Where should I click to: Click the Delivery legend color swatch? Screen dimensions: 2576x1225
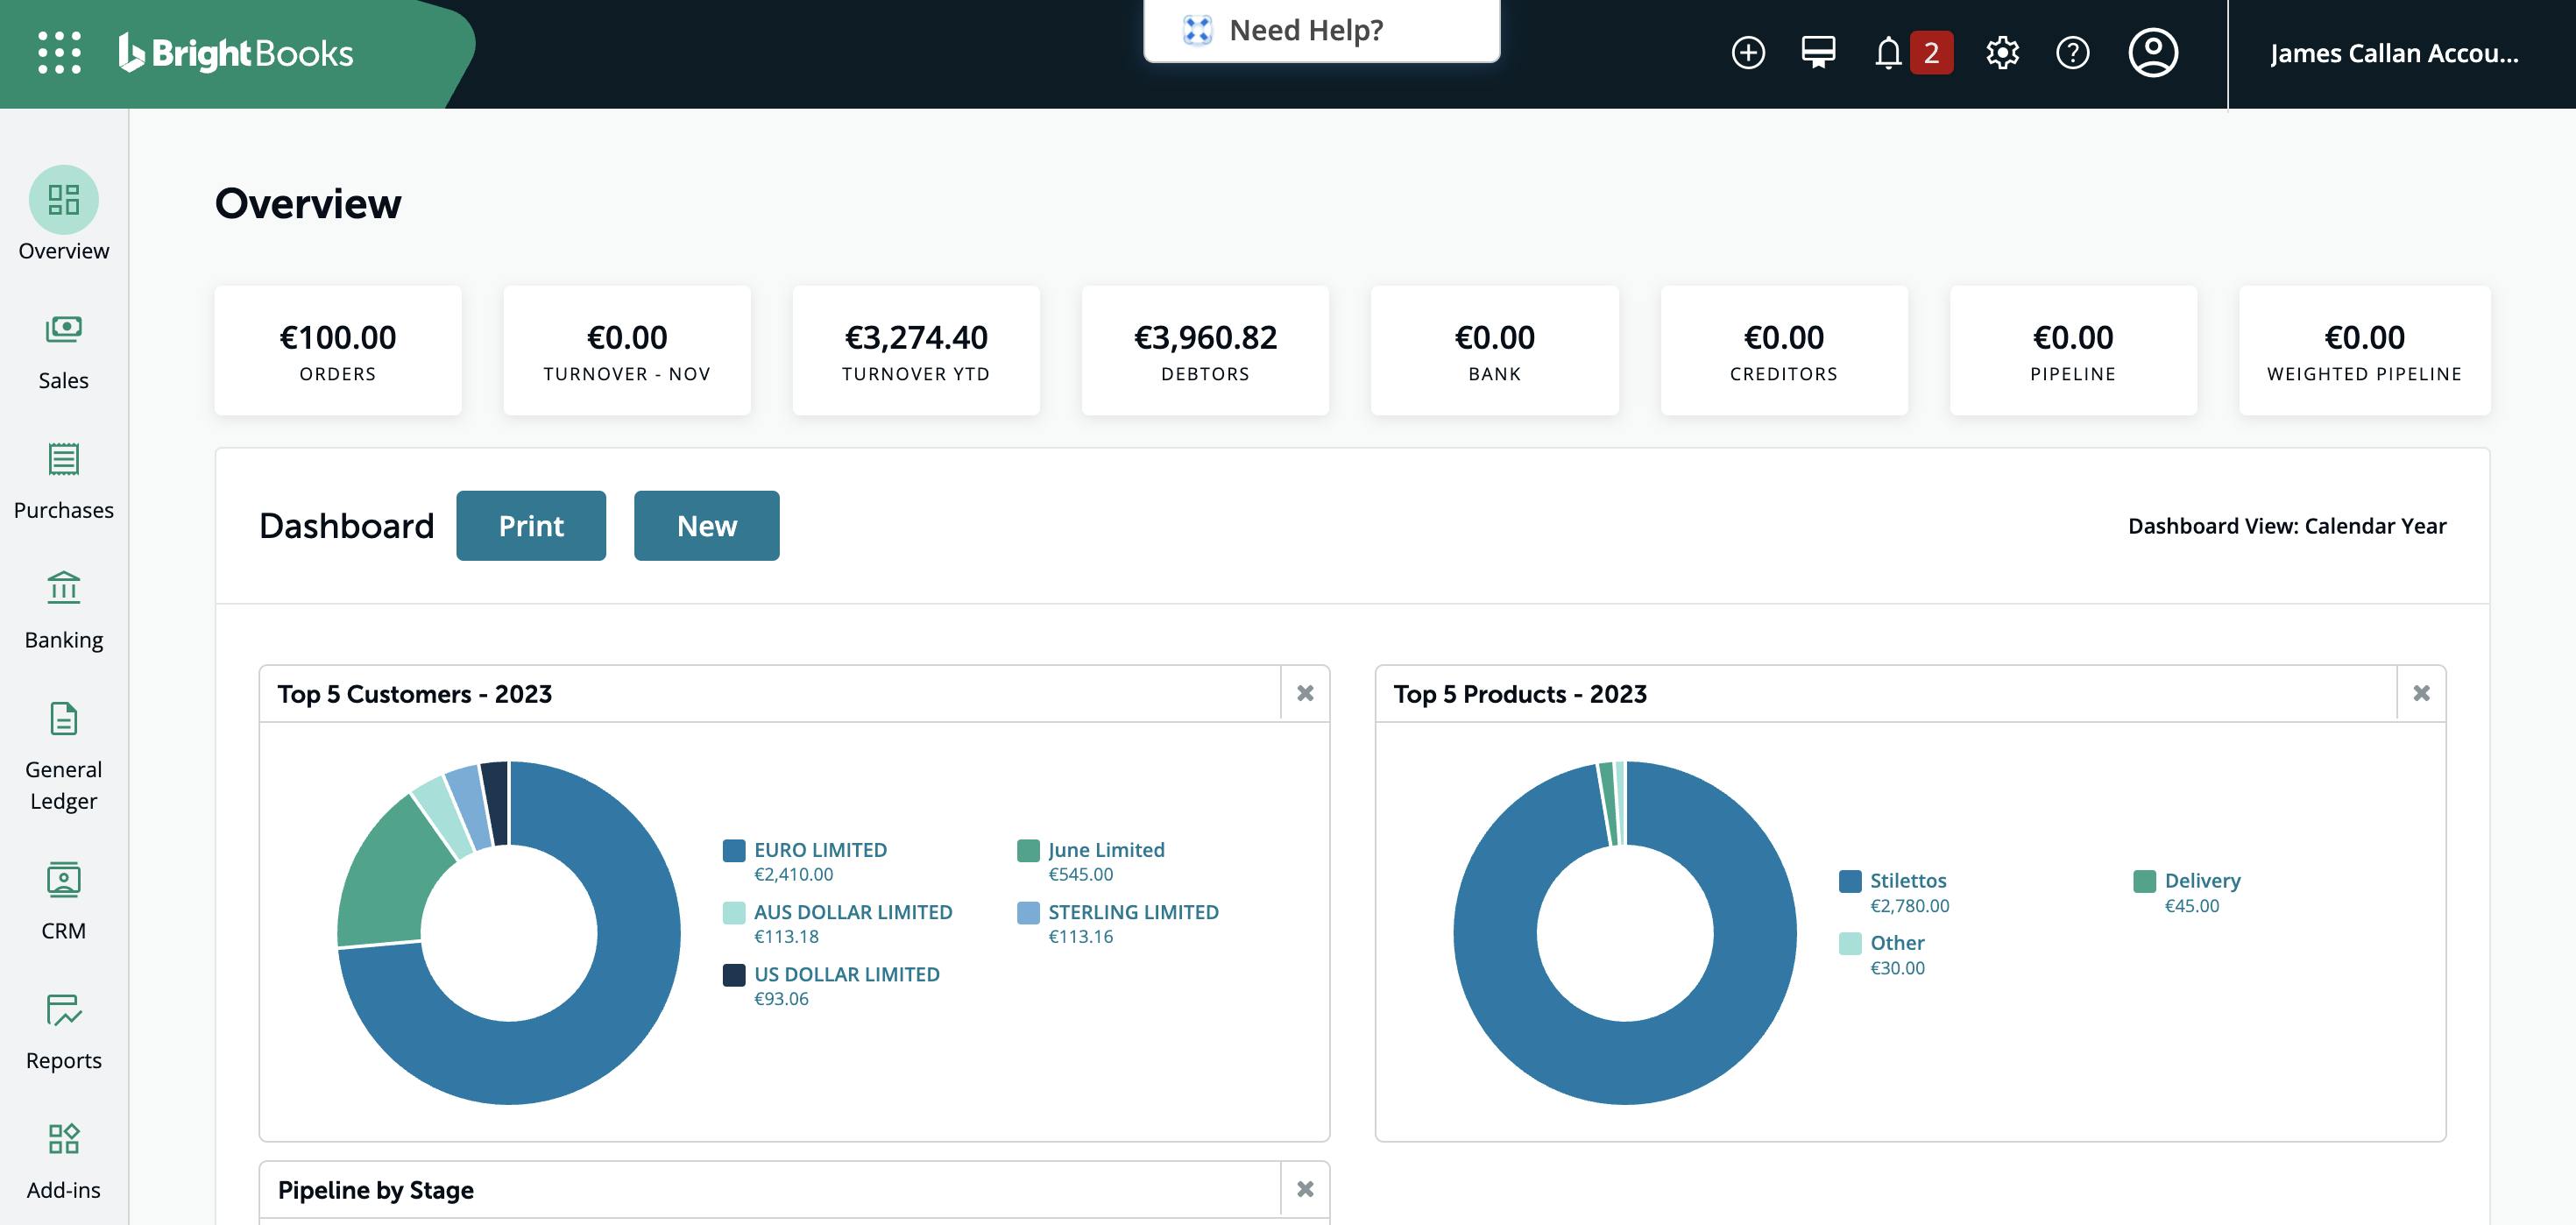pyautogui.click(x=2144, y=881)
